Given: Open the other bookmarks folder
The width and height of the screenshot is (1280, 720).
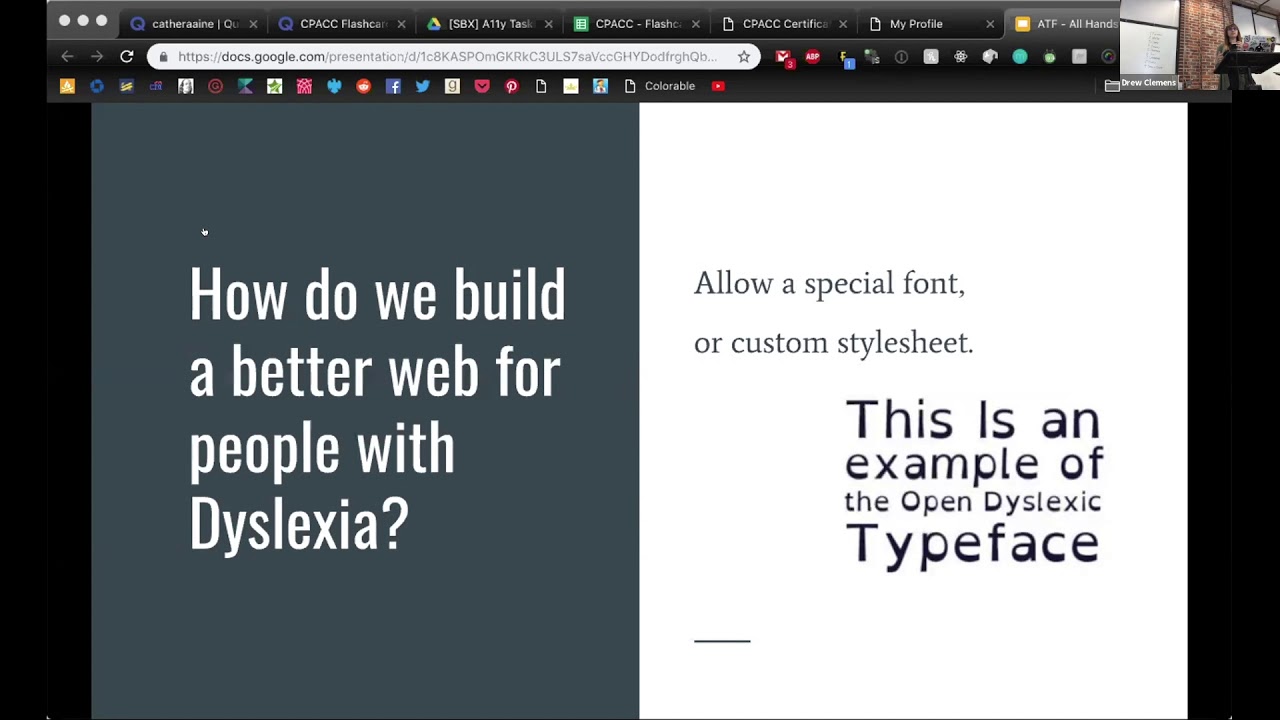Looking at the screenshot, I should [x=1112, y=86].
